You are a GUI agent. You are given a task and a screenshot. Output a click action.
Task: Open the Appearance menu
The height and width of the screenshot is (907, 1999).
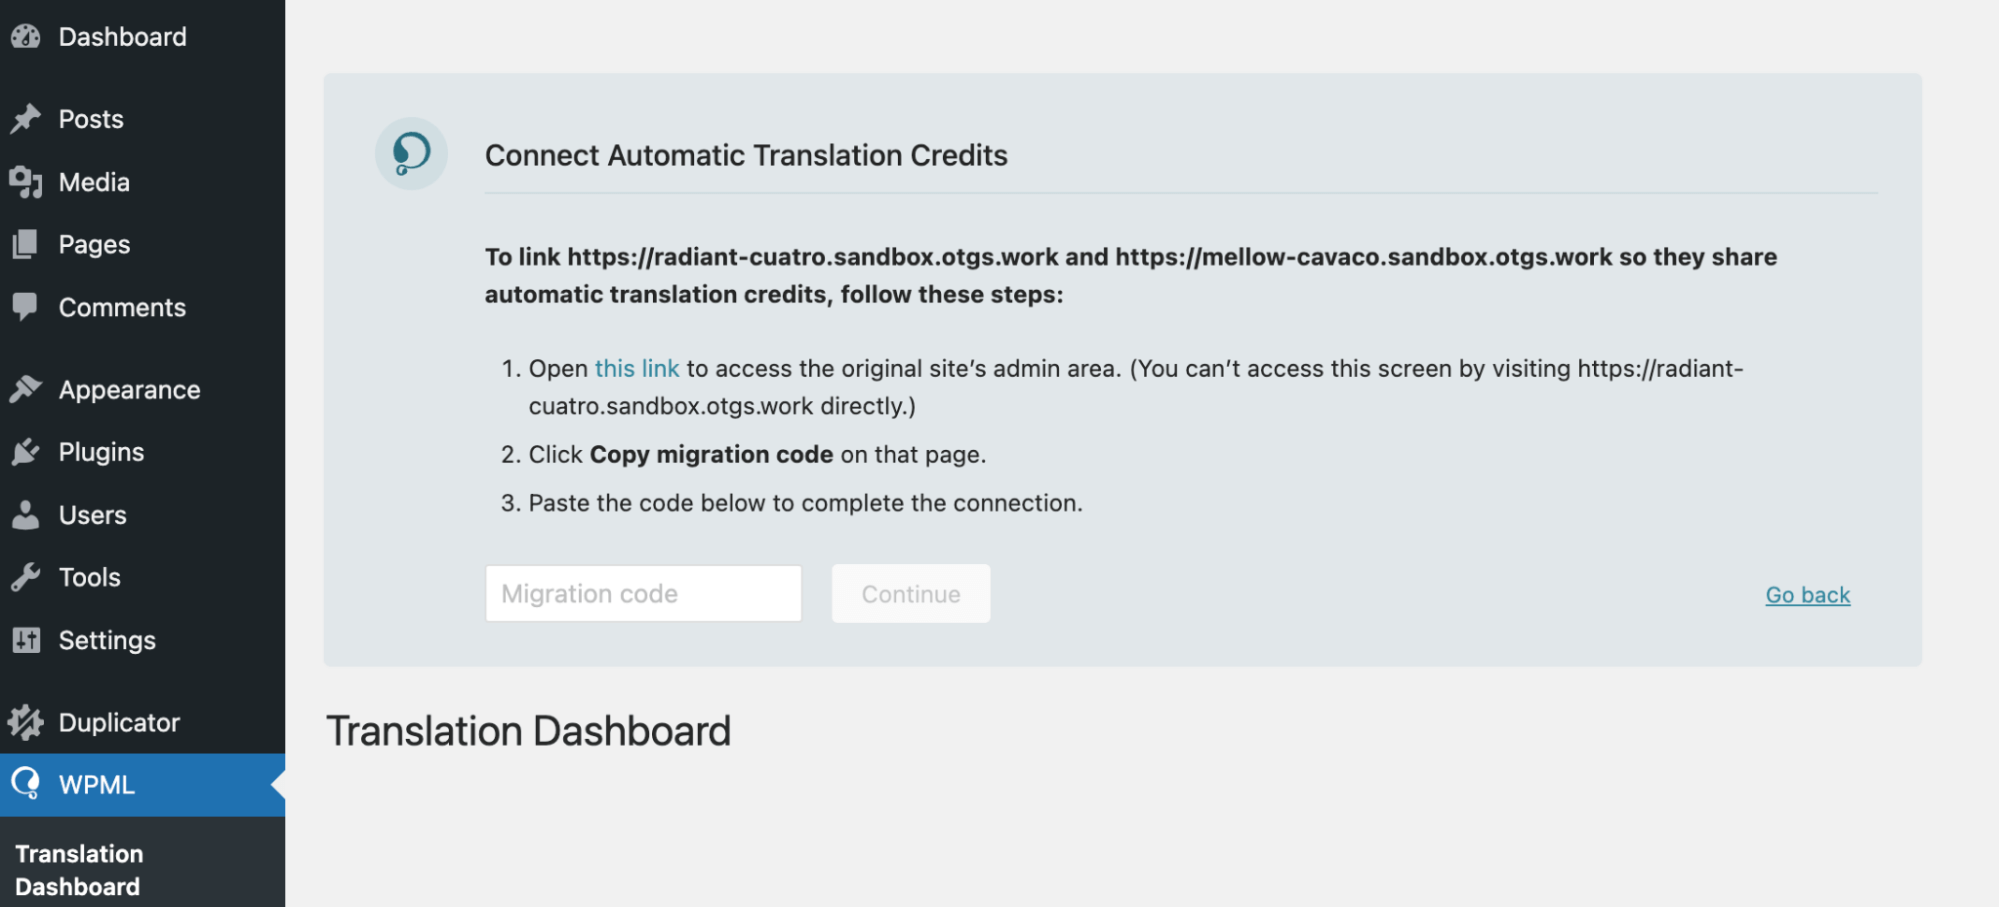pos(129,390)
